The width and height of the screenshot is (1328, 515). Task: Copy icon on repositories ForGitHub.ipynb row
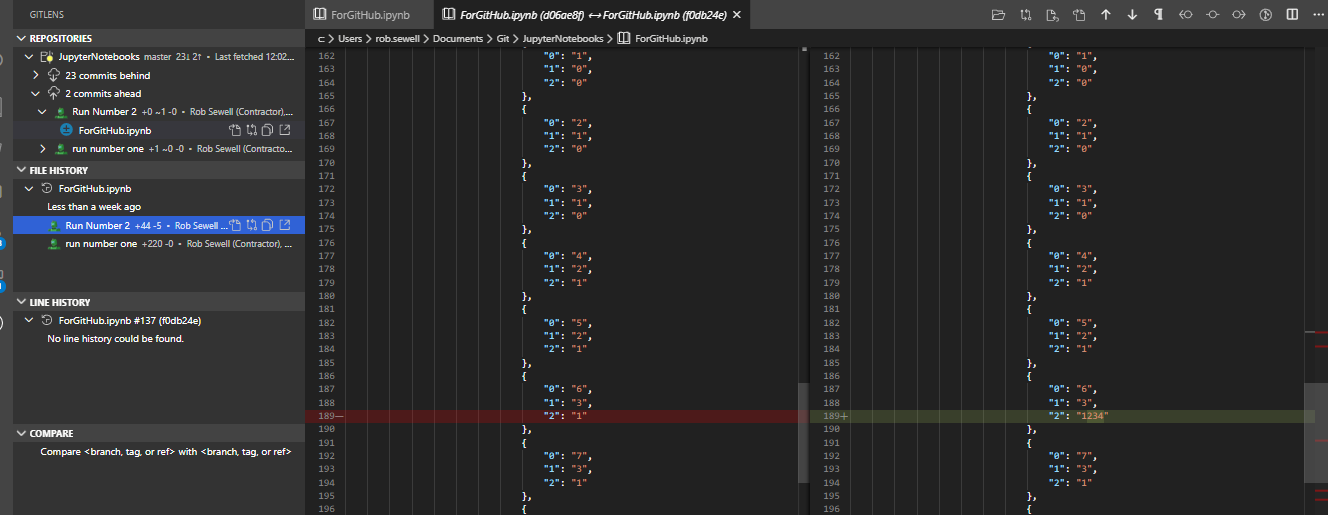pos(268,130)
